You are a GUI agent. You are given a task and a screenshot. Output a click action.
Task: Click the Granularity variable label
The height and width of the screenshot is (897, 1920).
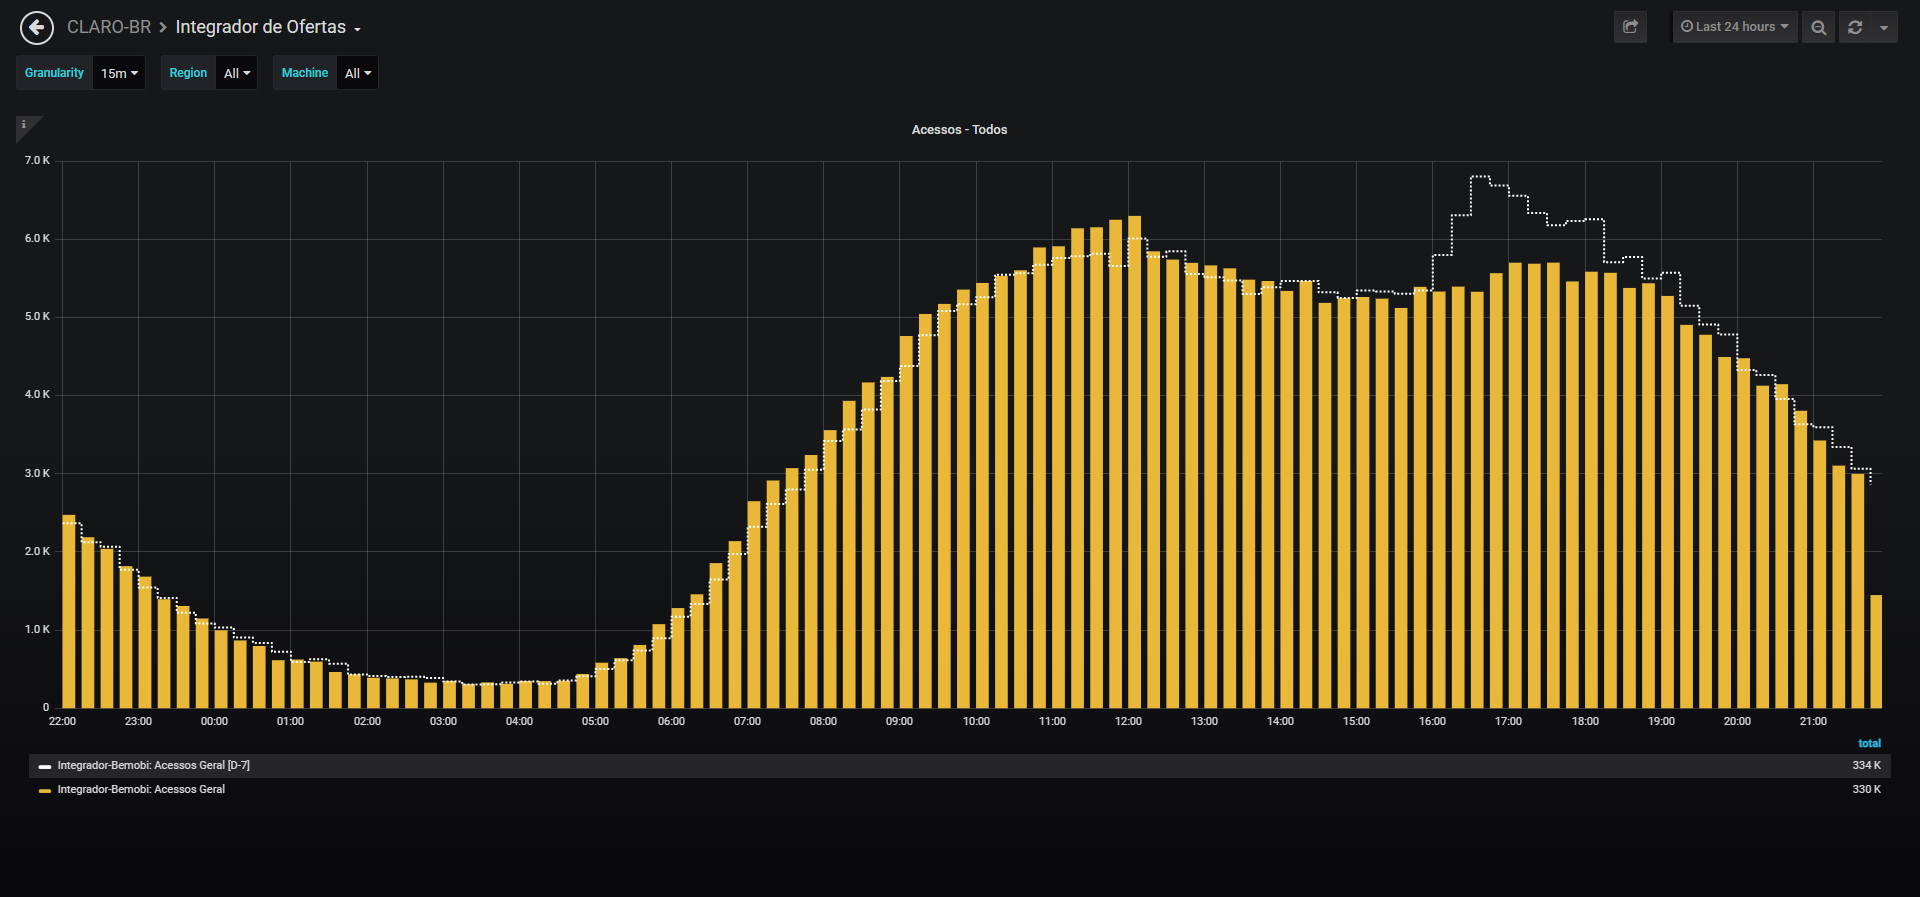click(54, 73)
